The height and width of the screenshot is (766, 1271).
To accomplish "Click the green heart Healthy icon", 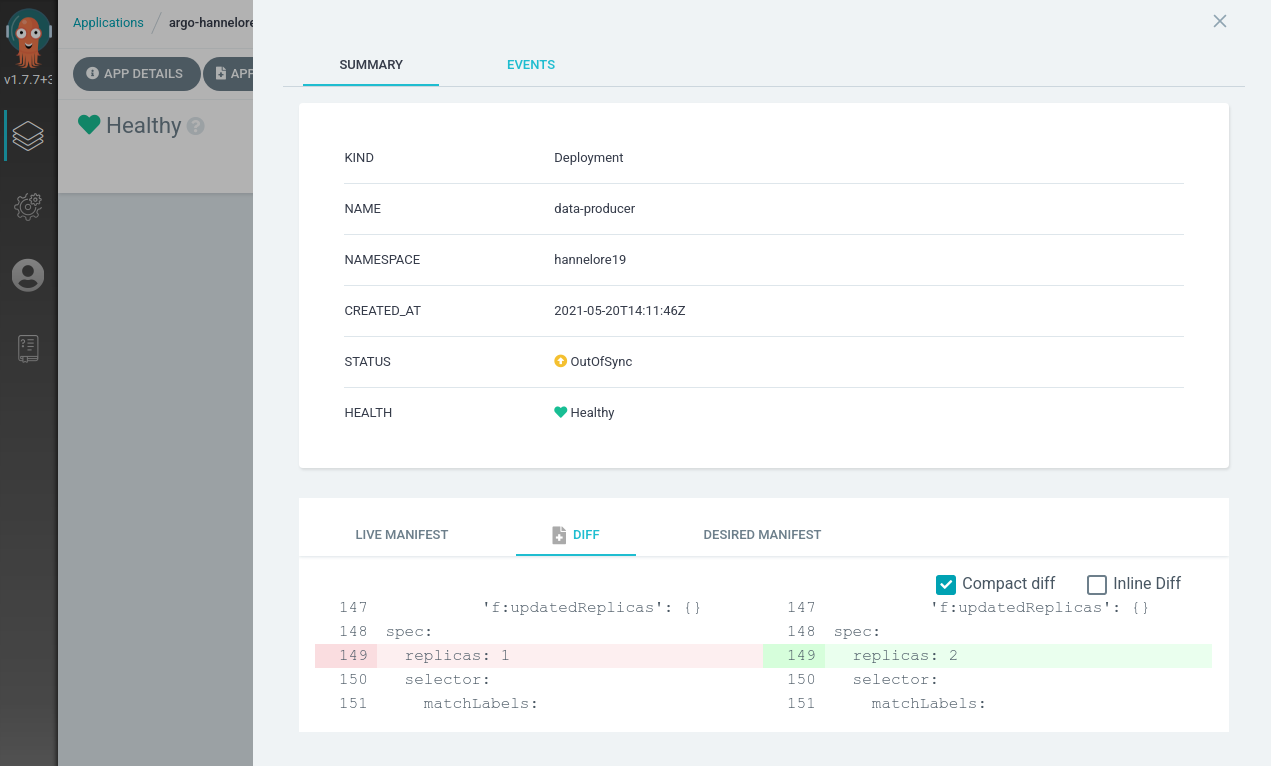I will 561,412.
